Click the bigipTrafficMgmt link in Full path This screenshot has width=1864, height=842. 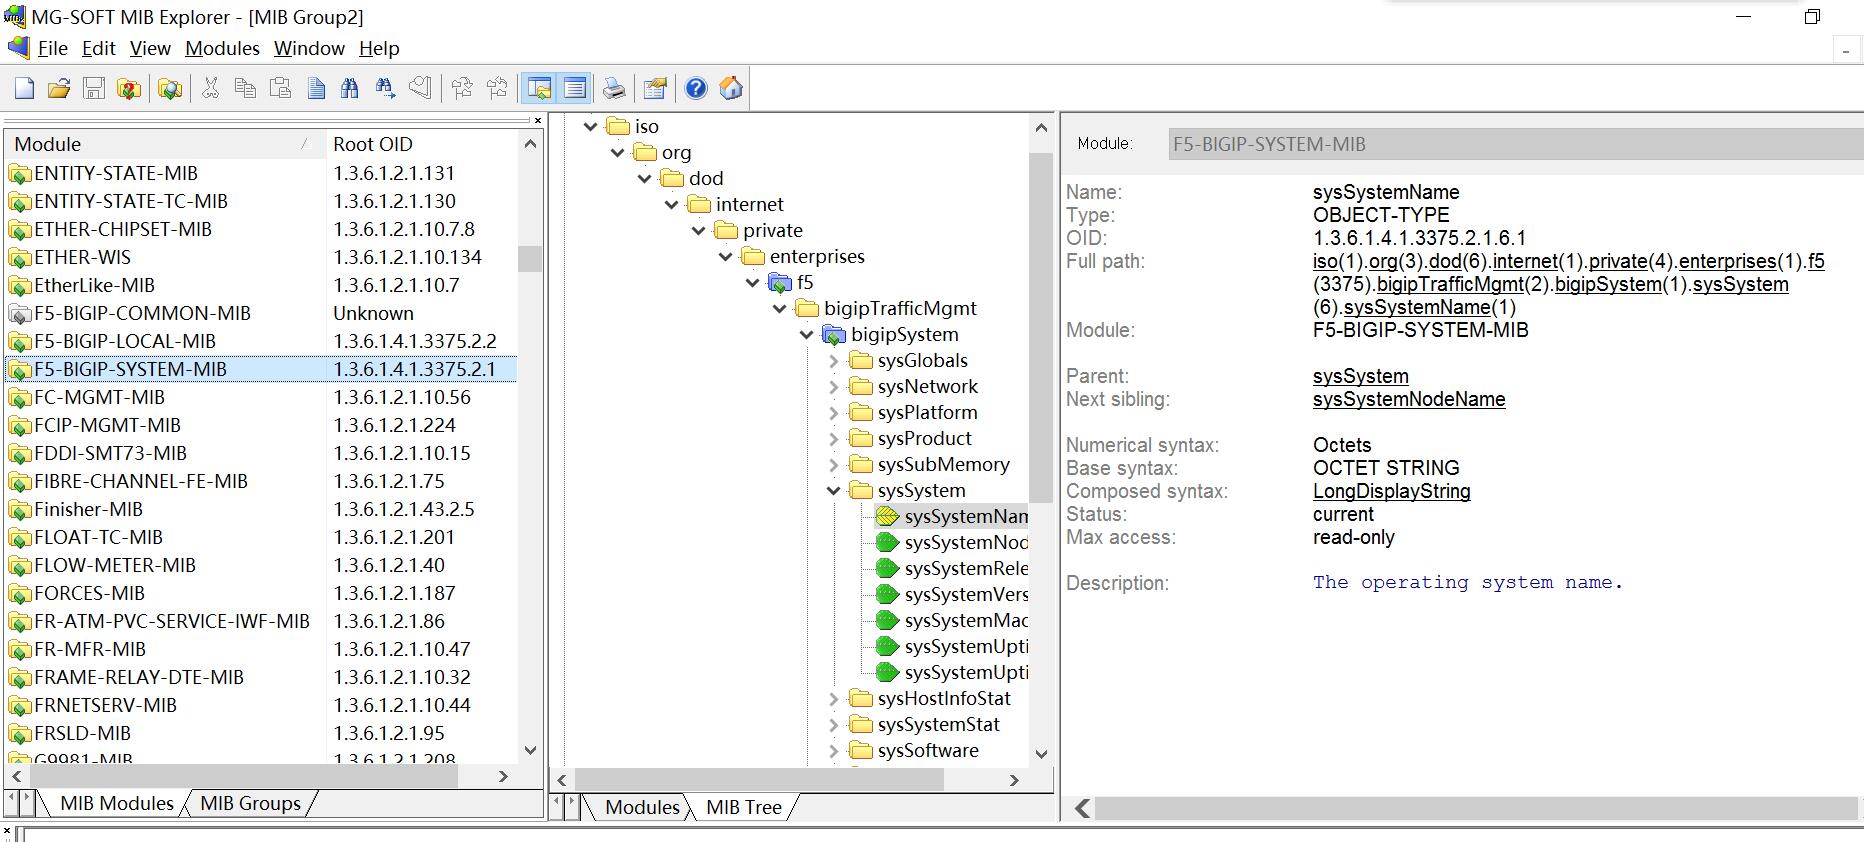pyautogui.click(x=1450, y=284)
